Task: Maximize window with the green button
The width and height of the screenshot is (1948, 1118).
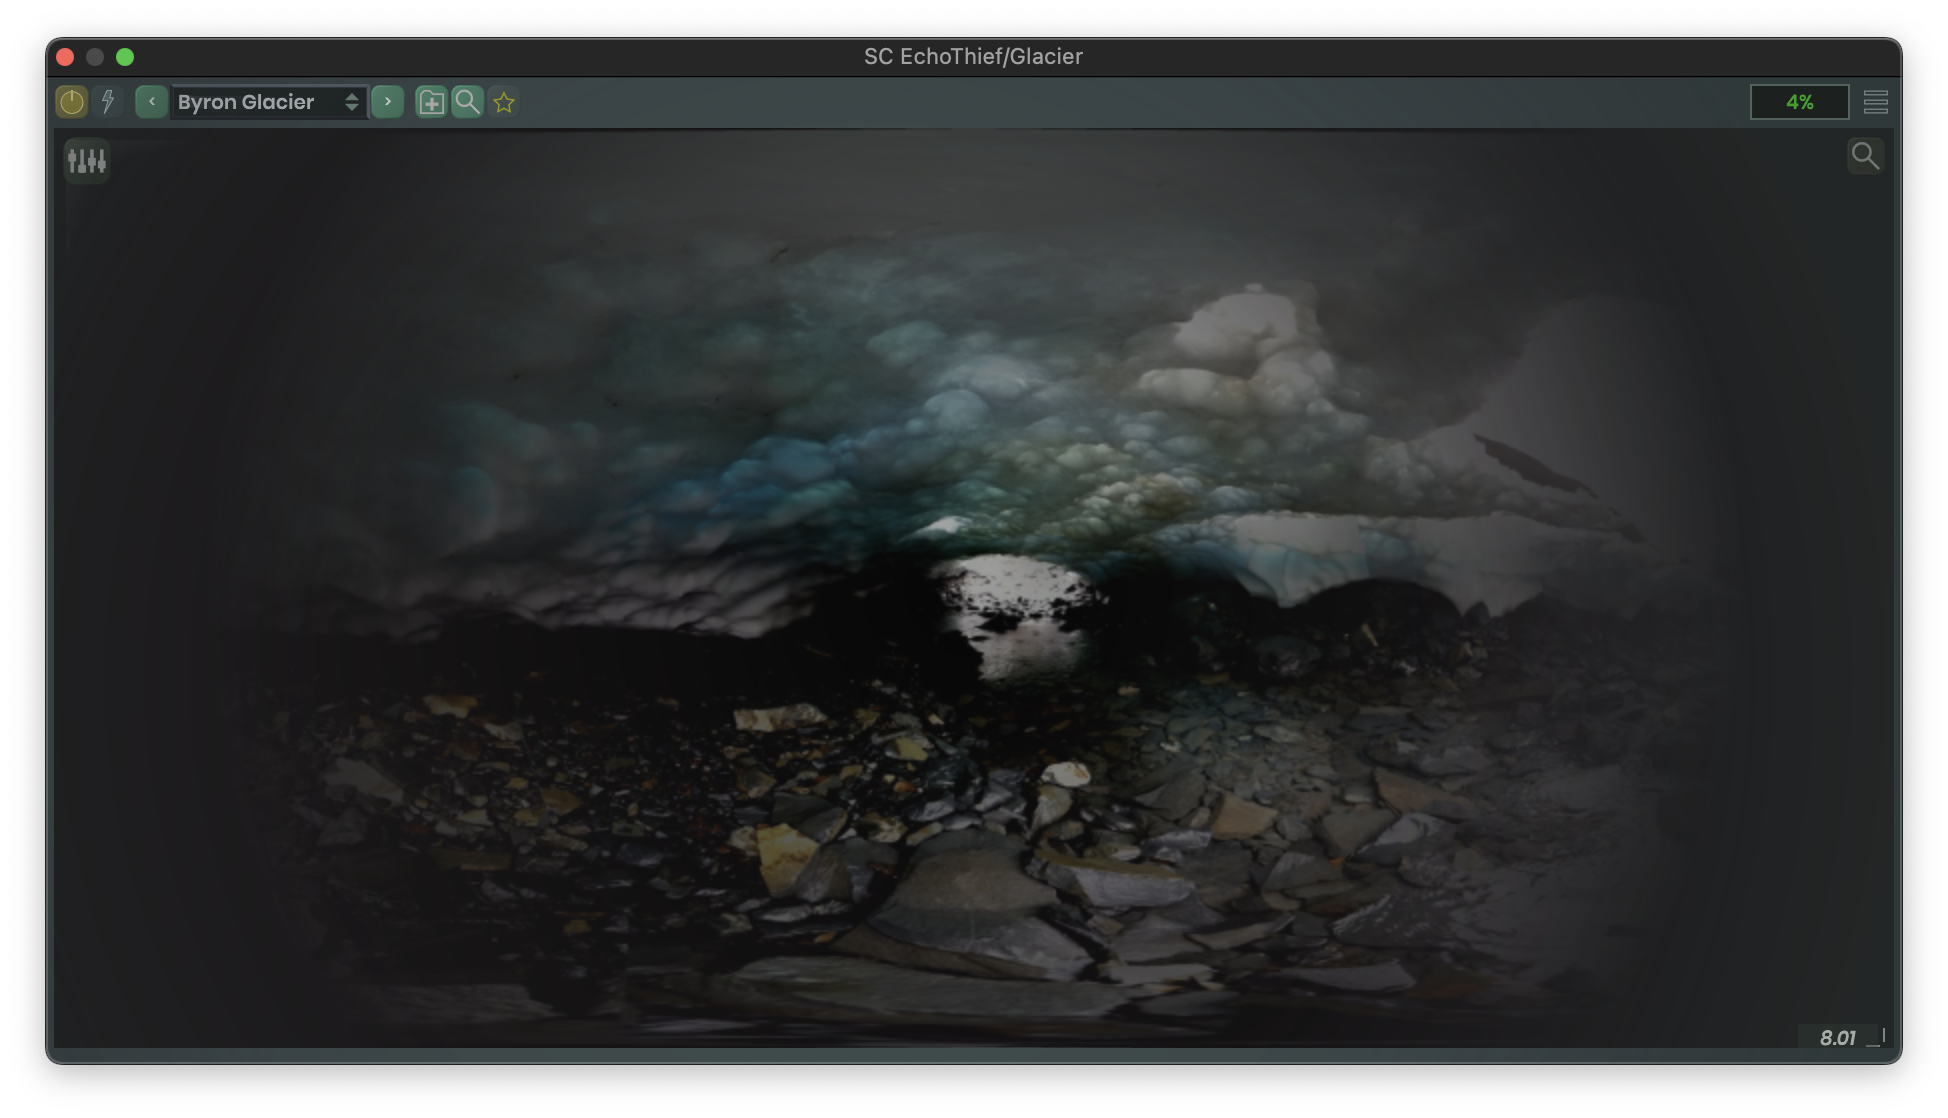Action: click(125, 57)
